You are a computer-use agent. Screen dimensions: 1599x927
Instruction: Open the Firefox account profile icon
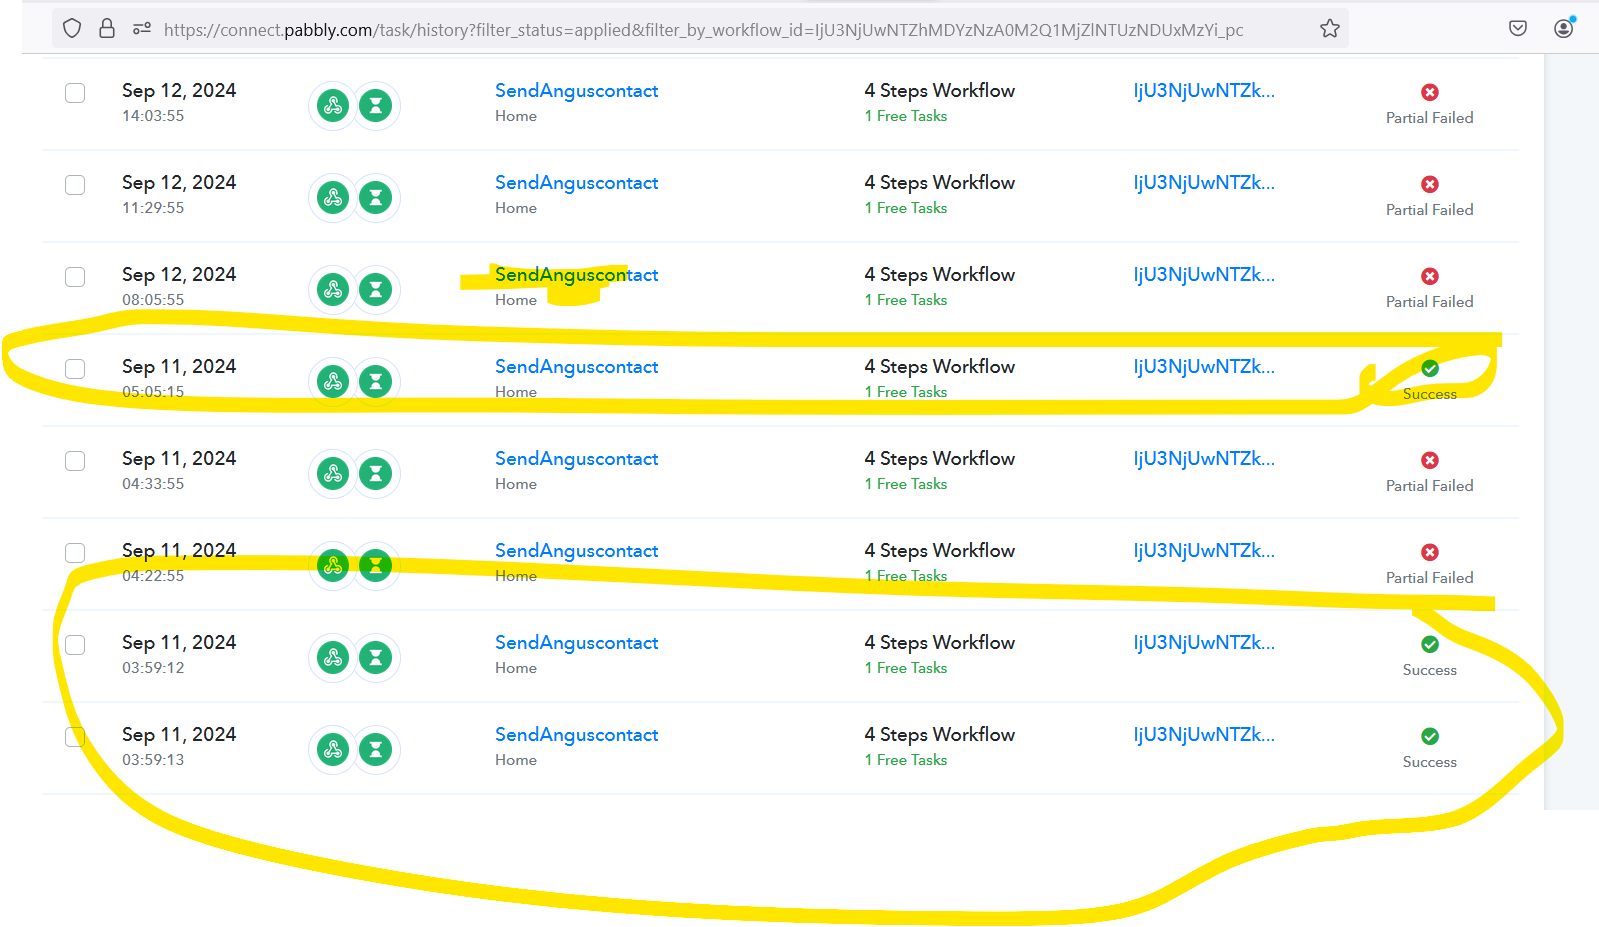1565,27
